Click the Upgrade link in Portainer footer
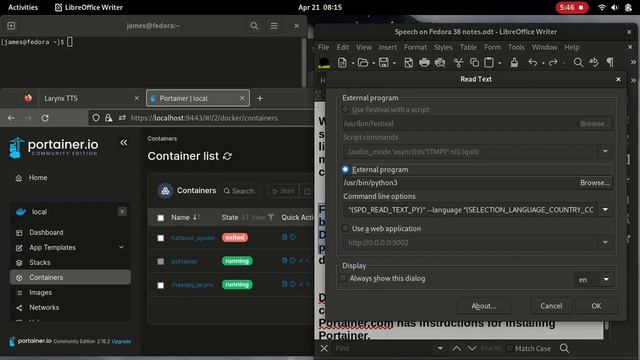 click(121, 341)
